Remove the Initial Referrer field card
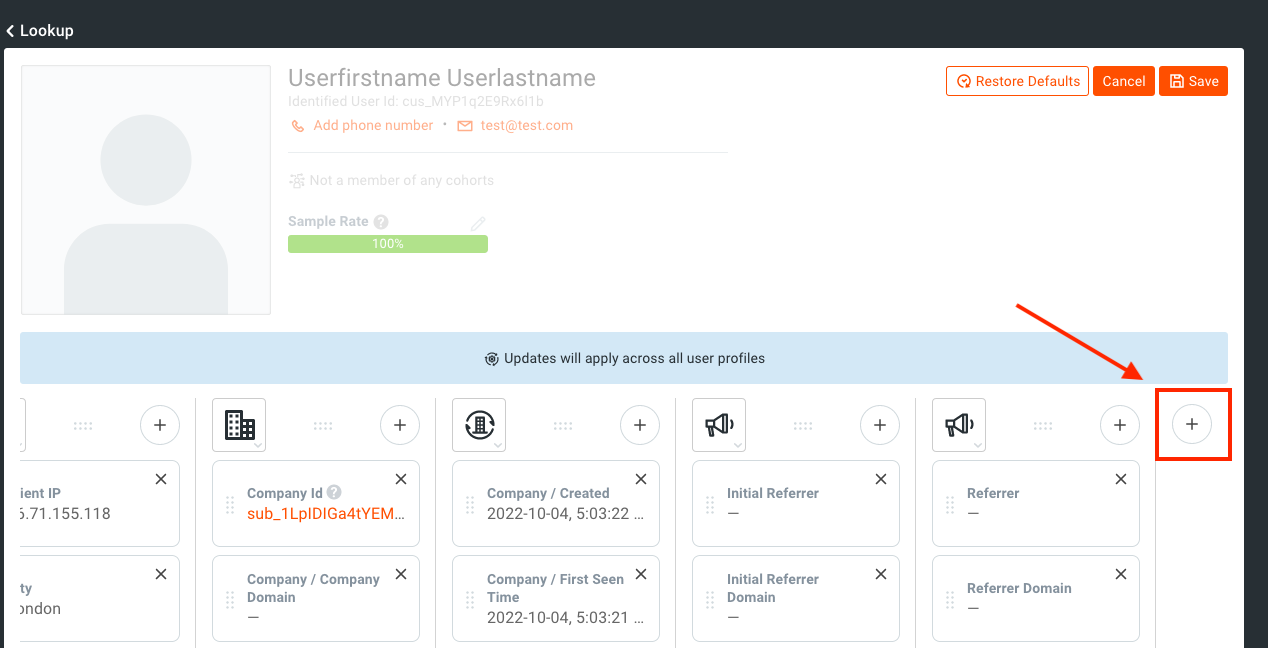The height and width of the screenshot is (648, 1268). (x=881, y=479)
